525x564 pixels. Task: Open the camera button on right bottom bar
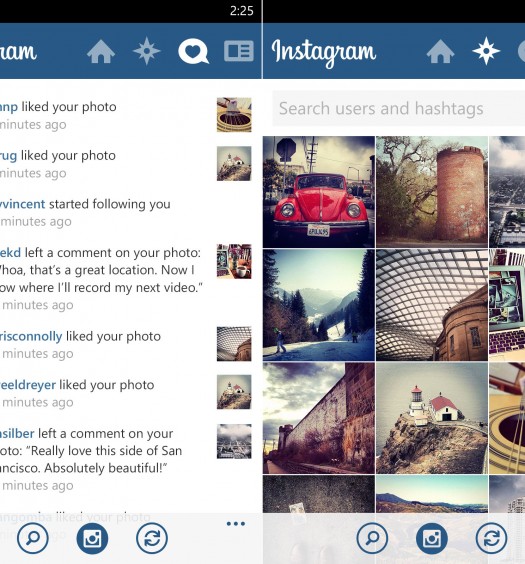pyautogui.click(x=432, y=538)
